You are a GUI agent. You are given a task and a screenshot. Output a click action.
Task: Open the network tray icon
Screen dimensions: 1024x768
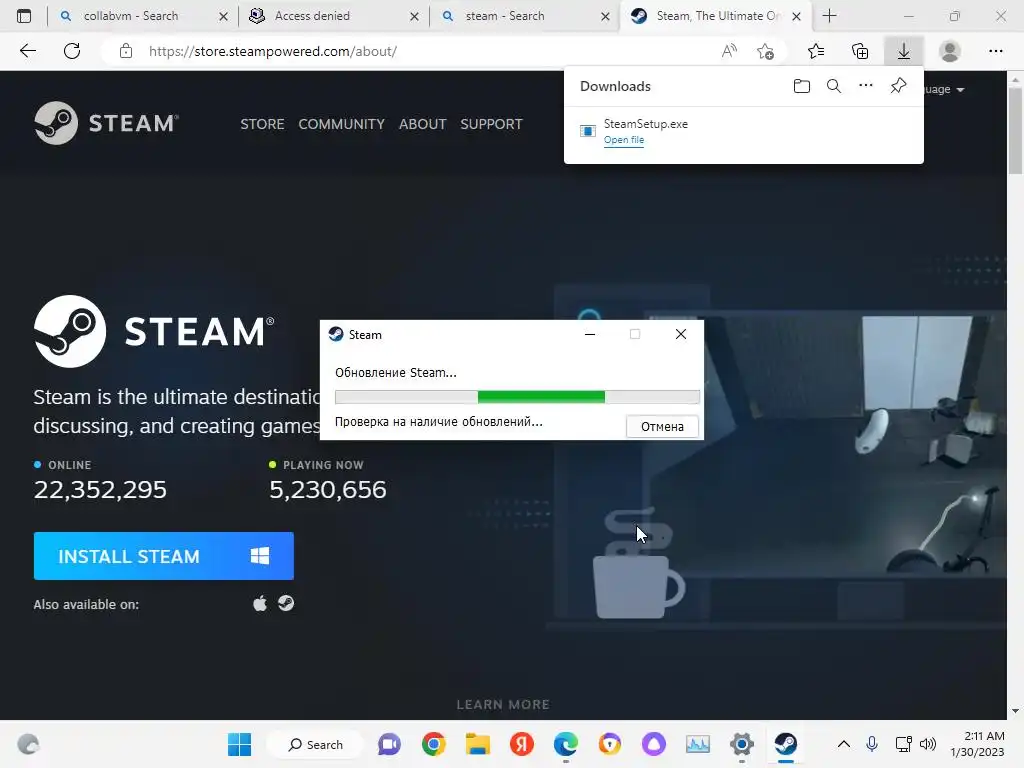(903, 744)
